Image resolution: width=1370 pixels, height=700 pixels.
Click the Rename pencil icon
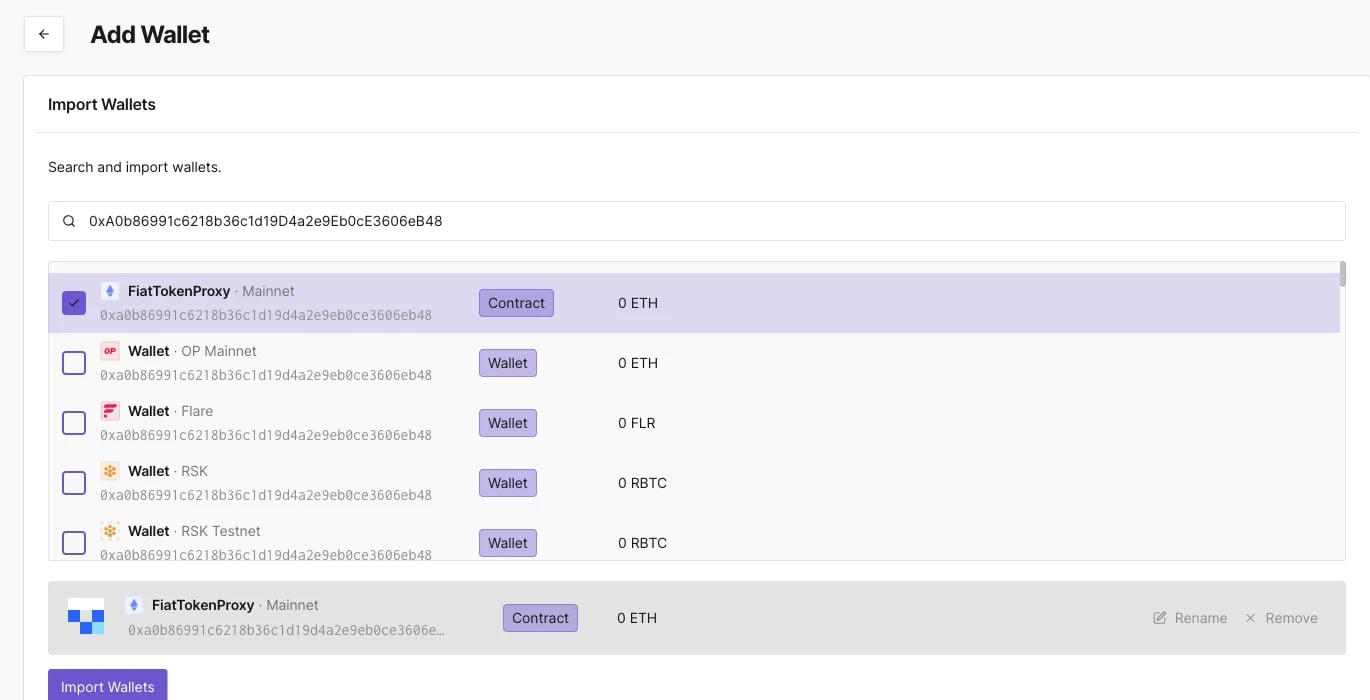pos(1160,618)
